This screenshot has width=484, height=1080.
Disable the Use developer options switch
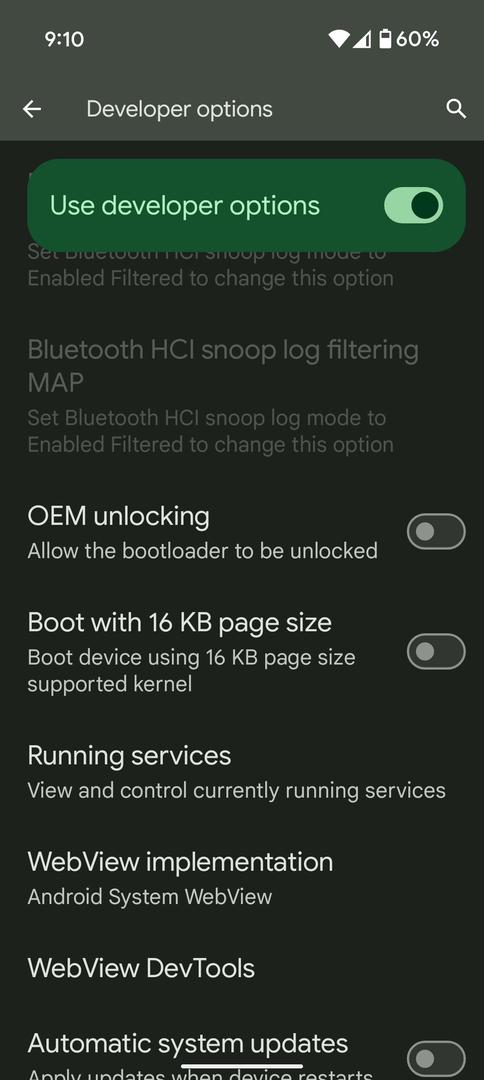[x=413, y=205]
